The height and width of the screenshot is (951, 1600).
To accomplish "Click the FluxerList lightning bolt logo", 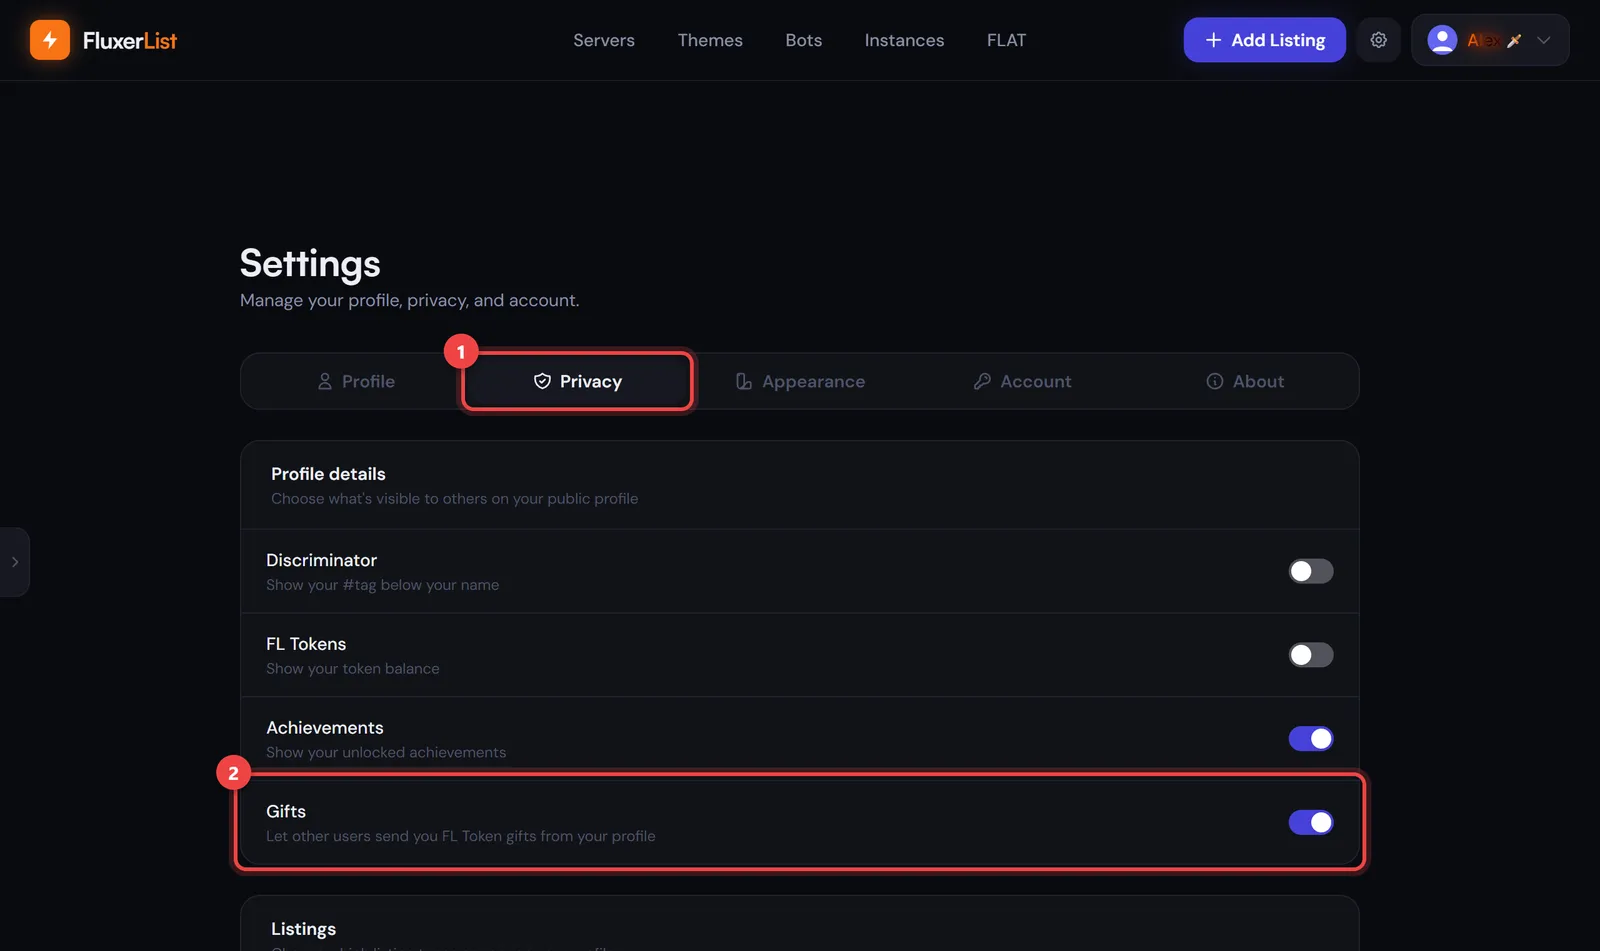I will [x=50, y=40].
